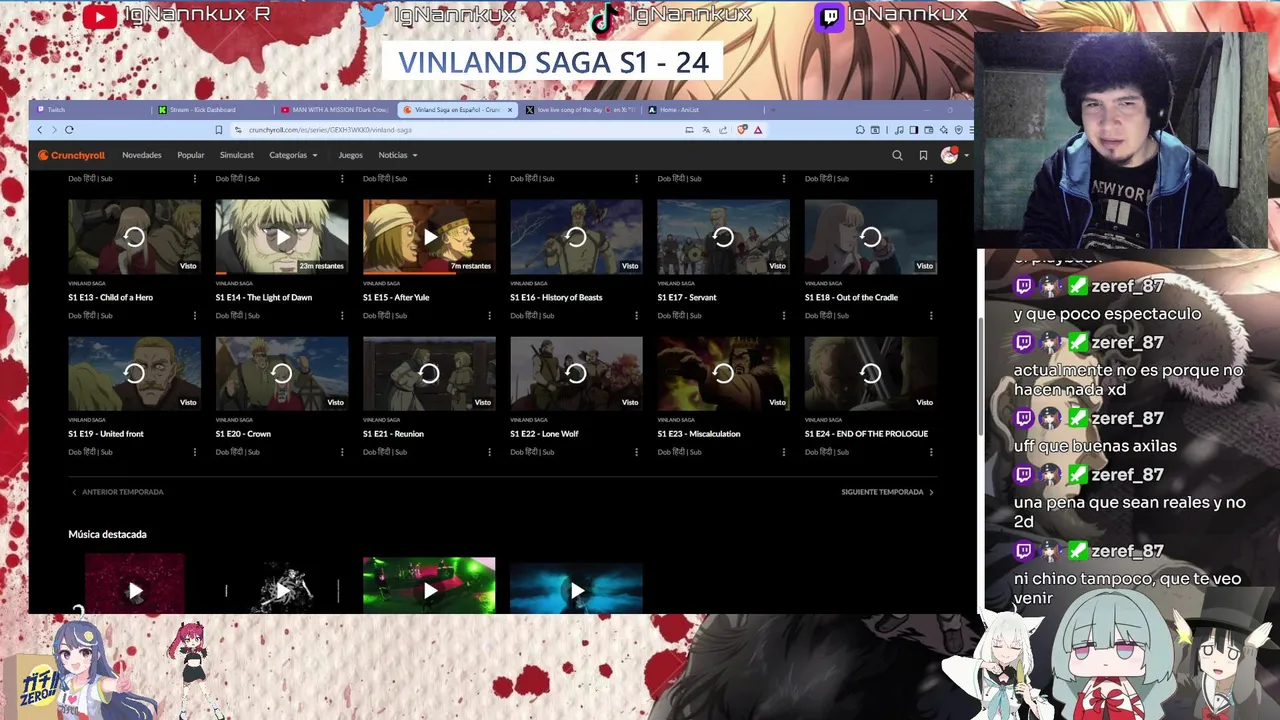
Task: Play S1 E14 The Light of Dawn
Action: [x=282, y=237]
